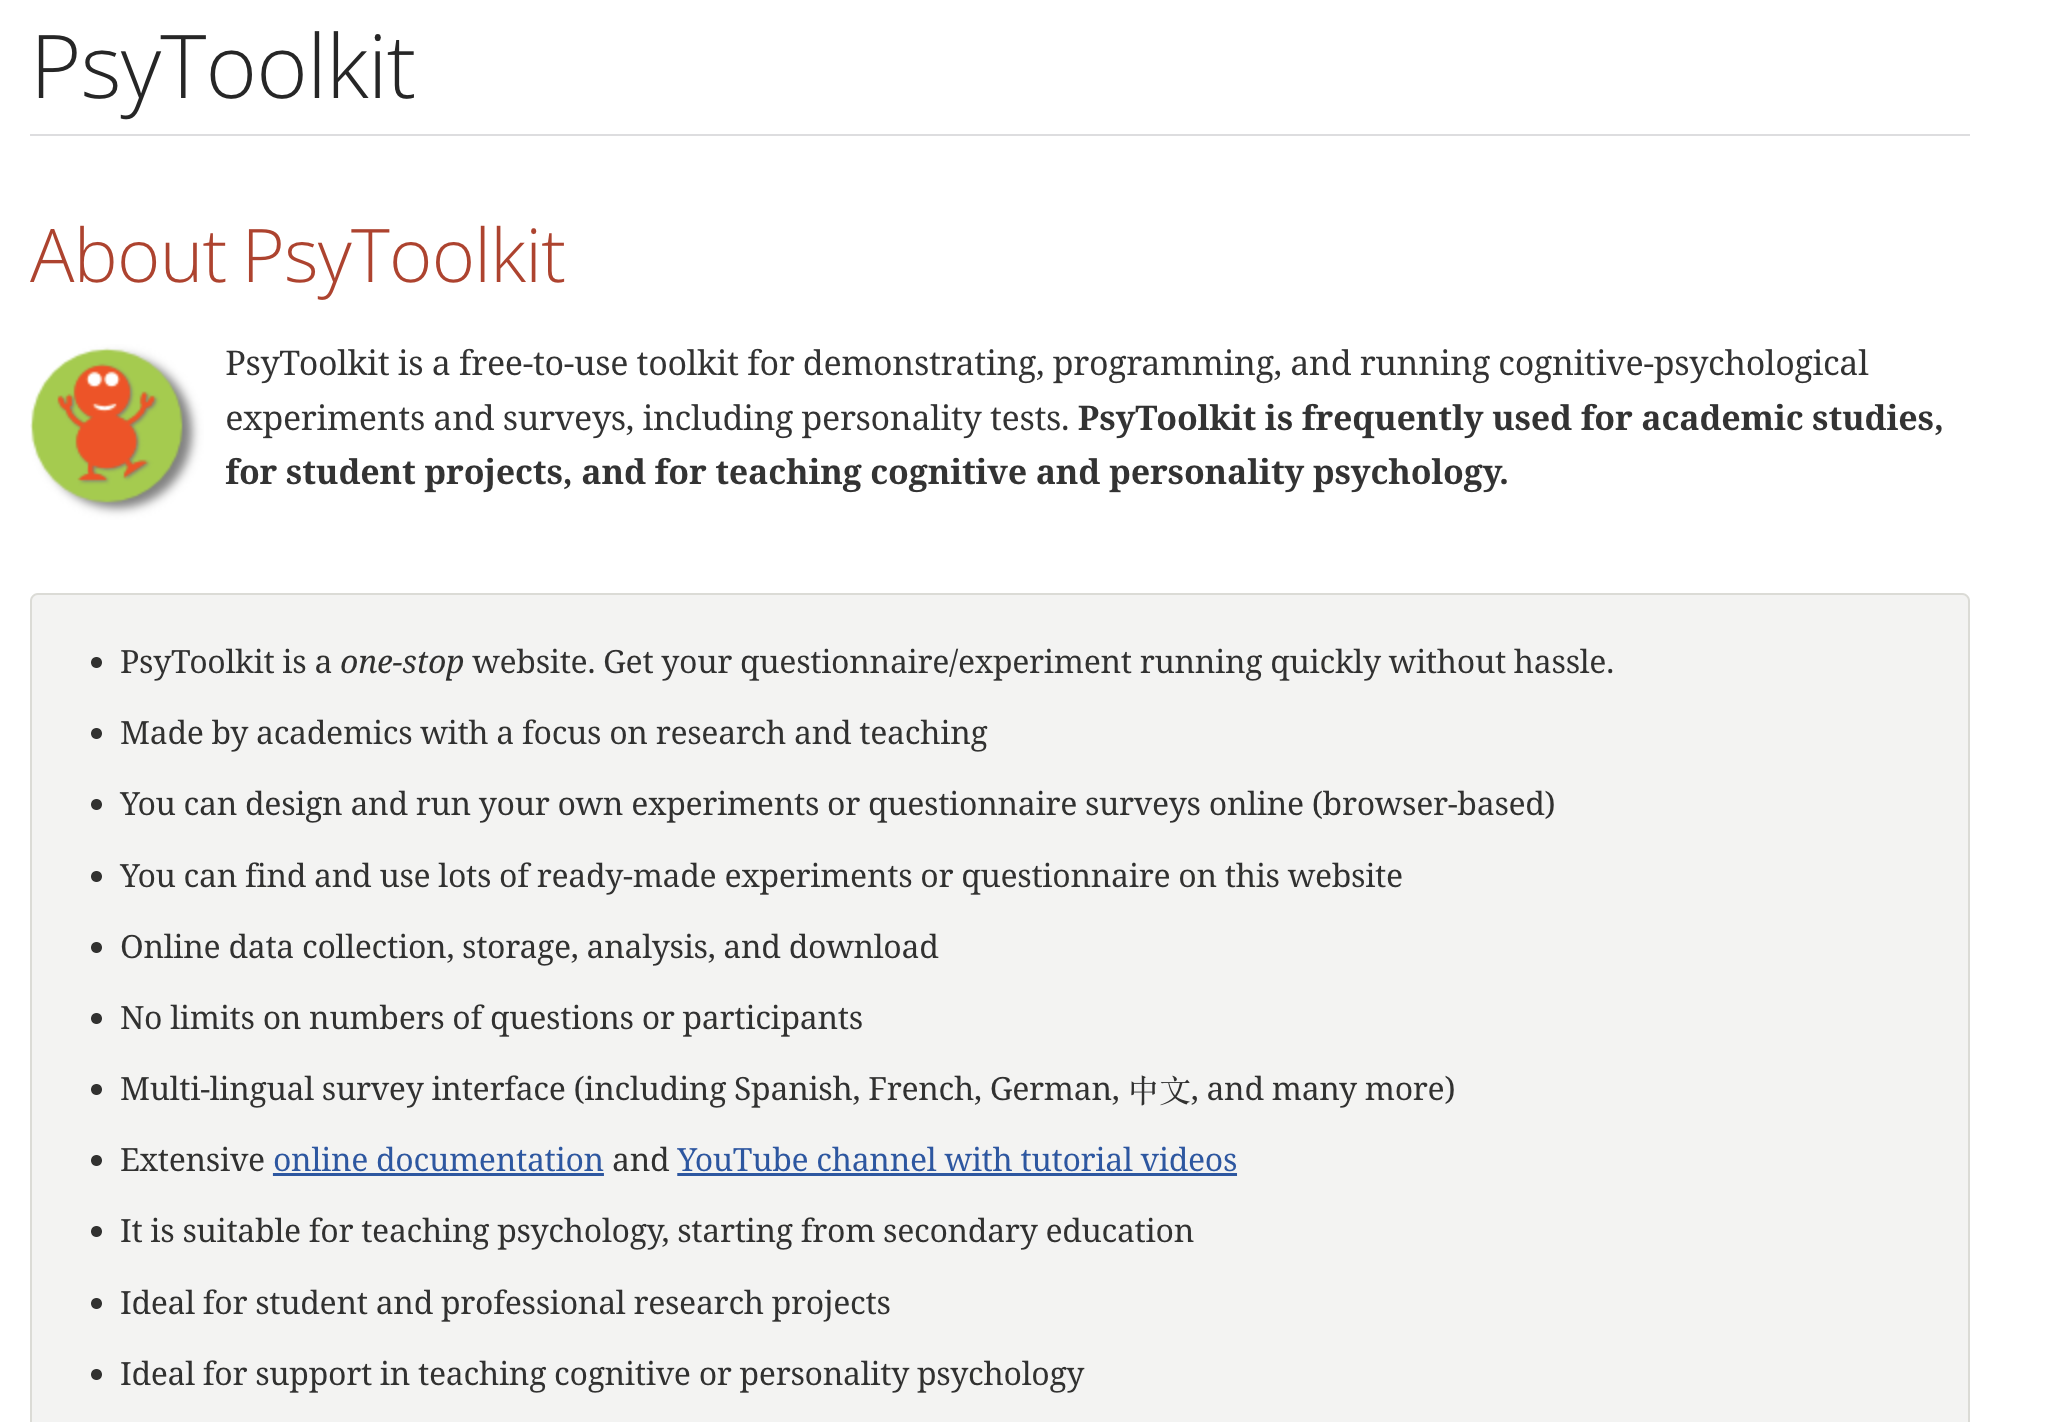Image resolution: width=2048 pixels, height=1422 pixels.
Task: Click the 'ready-made experiments' bullet text
Action: (760, 876)
